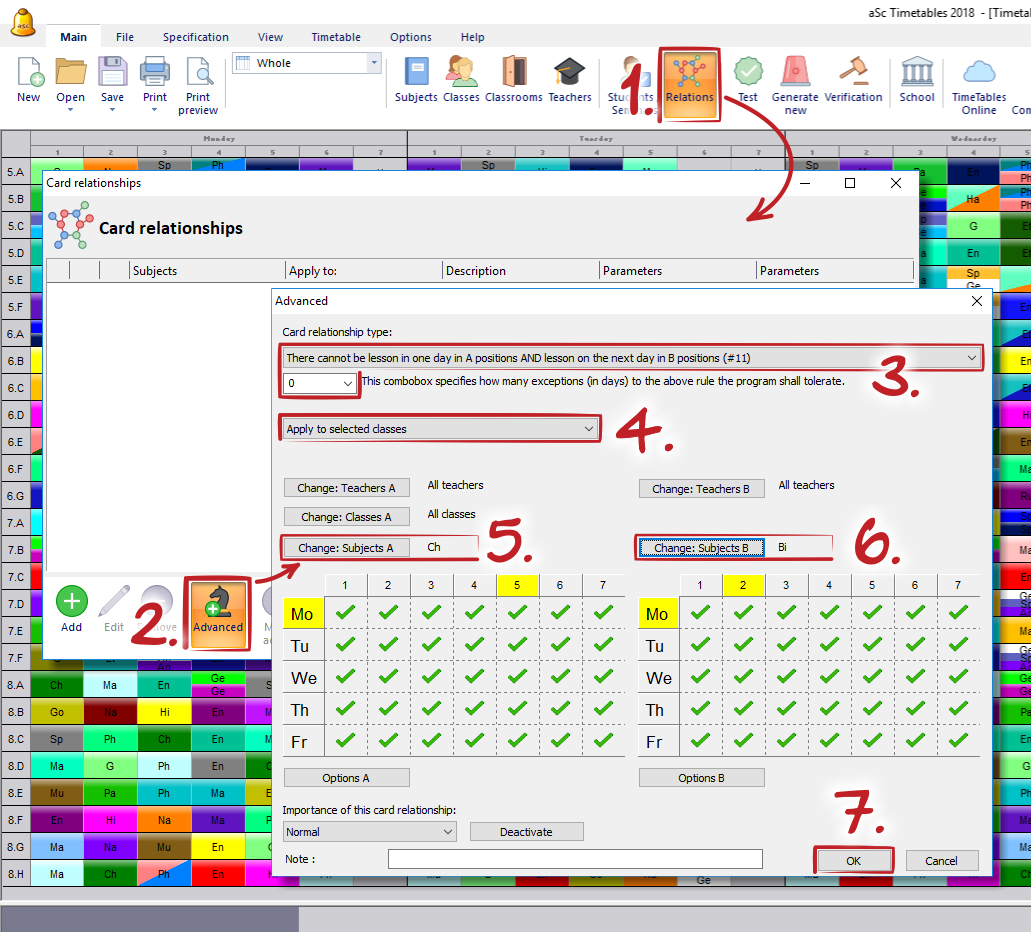The height and width of the screenshot is (932, 1031).
Task: Toggle Wednesday period 4 checkmark in grid B
Action: [x=829, y=677]
